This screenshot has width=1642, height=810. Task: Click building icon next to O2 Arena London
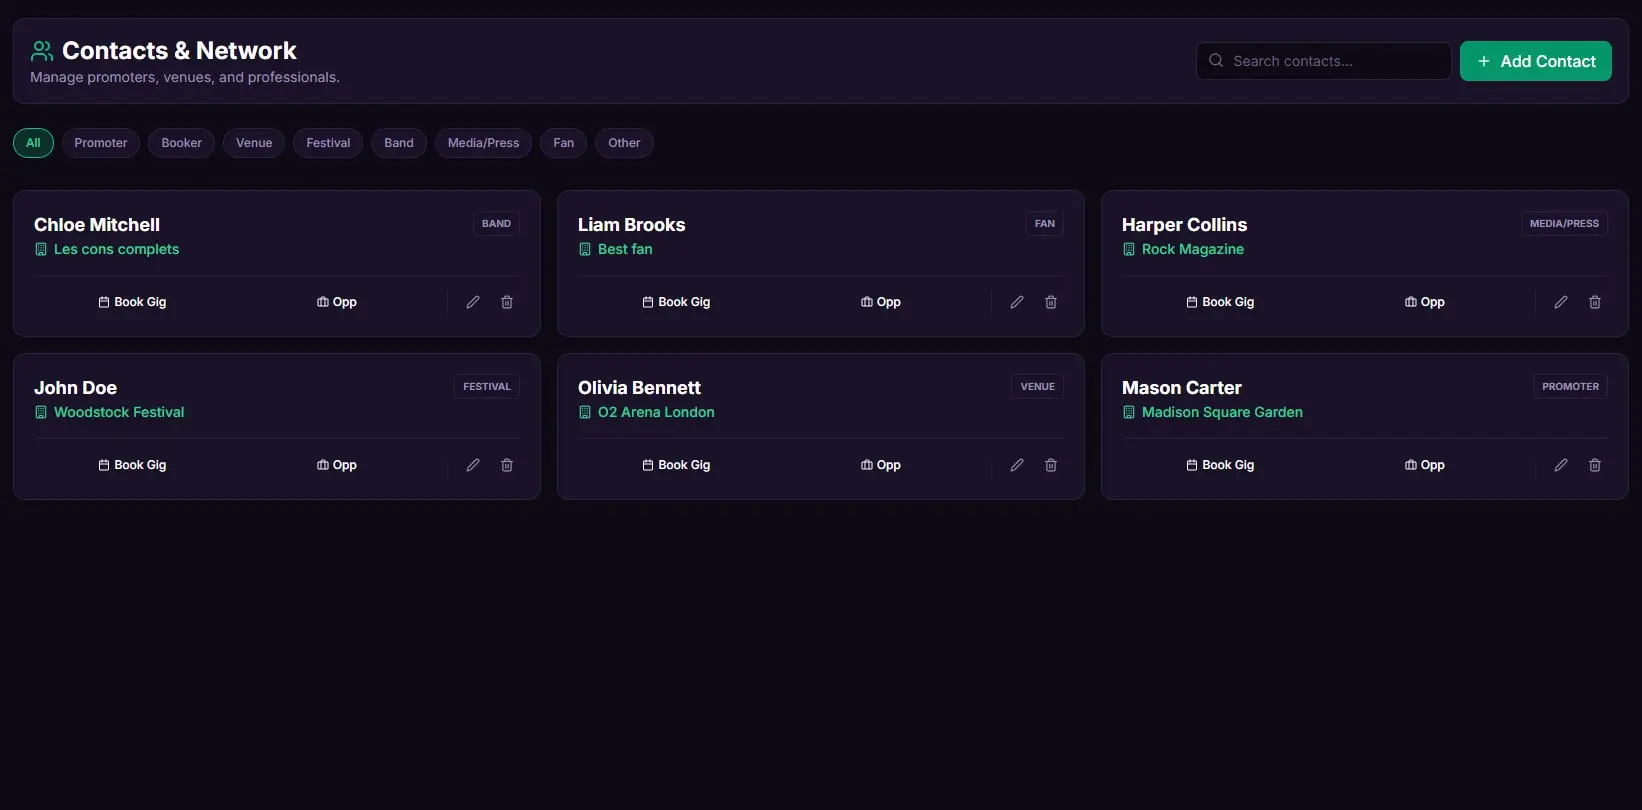coord(585,412)
